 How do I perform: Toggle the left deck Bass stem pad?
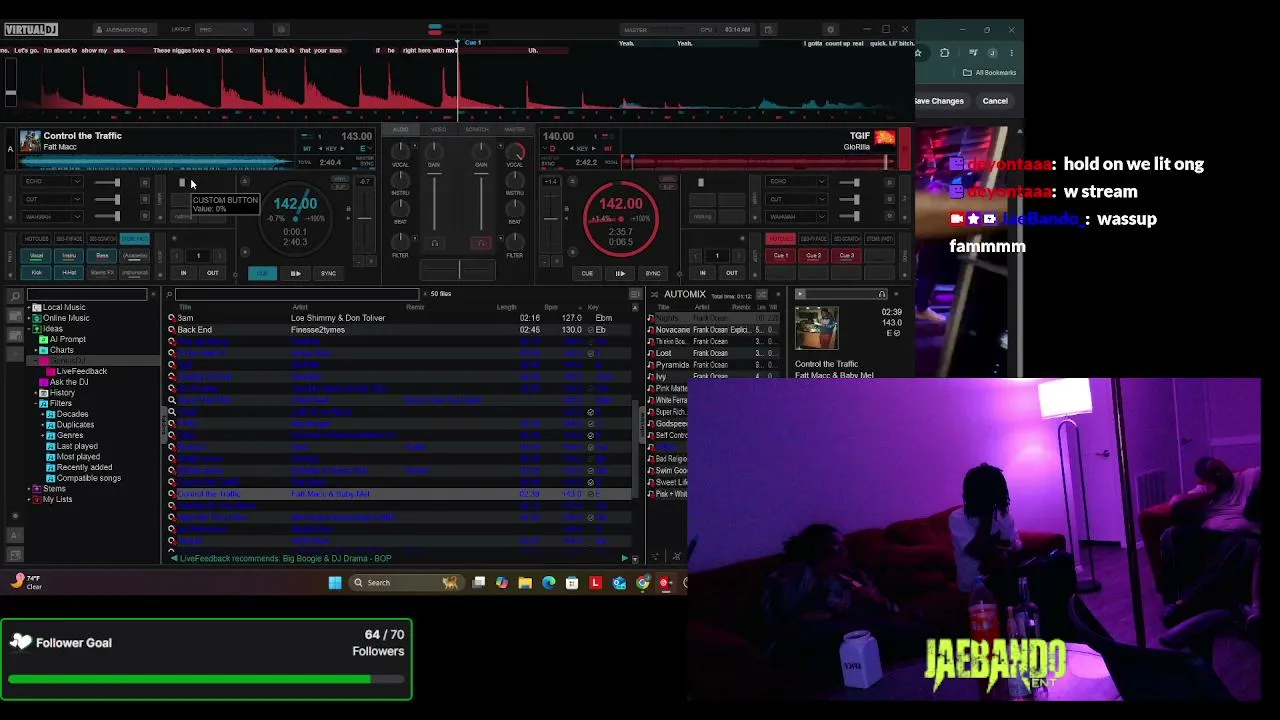click(x=102, y=256)
